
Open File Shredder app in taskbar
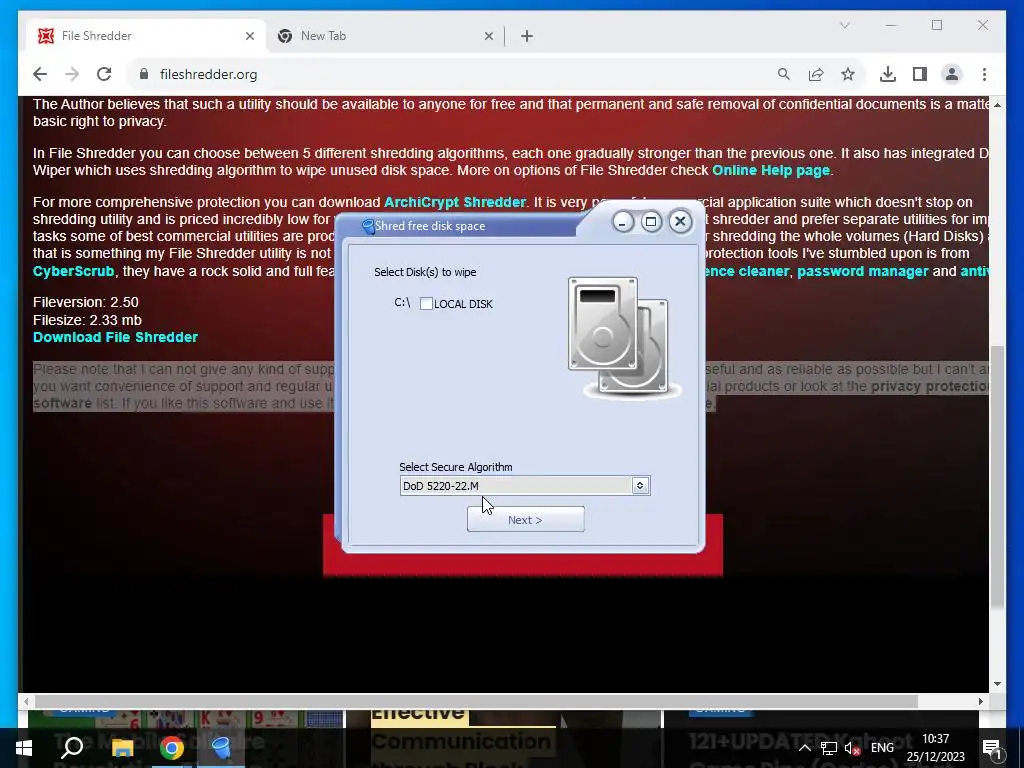(x=221, y=748)
